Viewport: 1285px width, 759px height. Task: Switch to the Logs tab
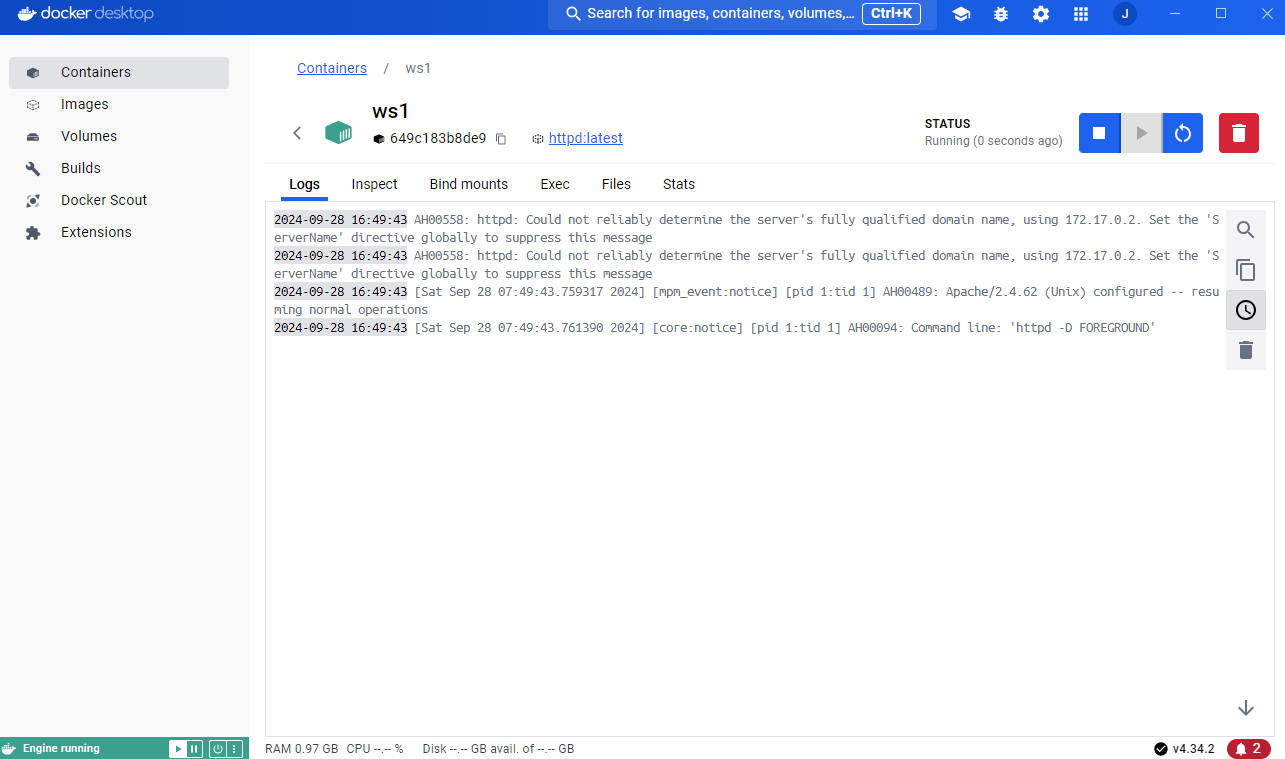(x=305, y=184)
